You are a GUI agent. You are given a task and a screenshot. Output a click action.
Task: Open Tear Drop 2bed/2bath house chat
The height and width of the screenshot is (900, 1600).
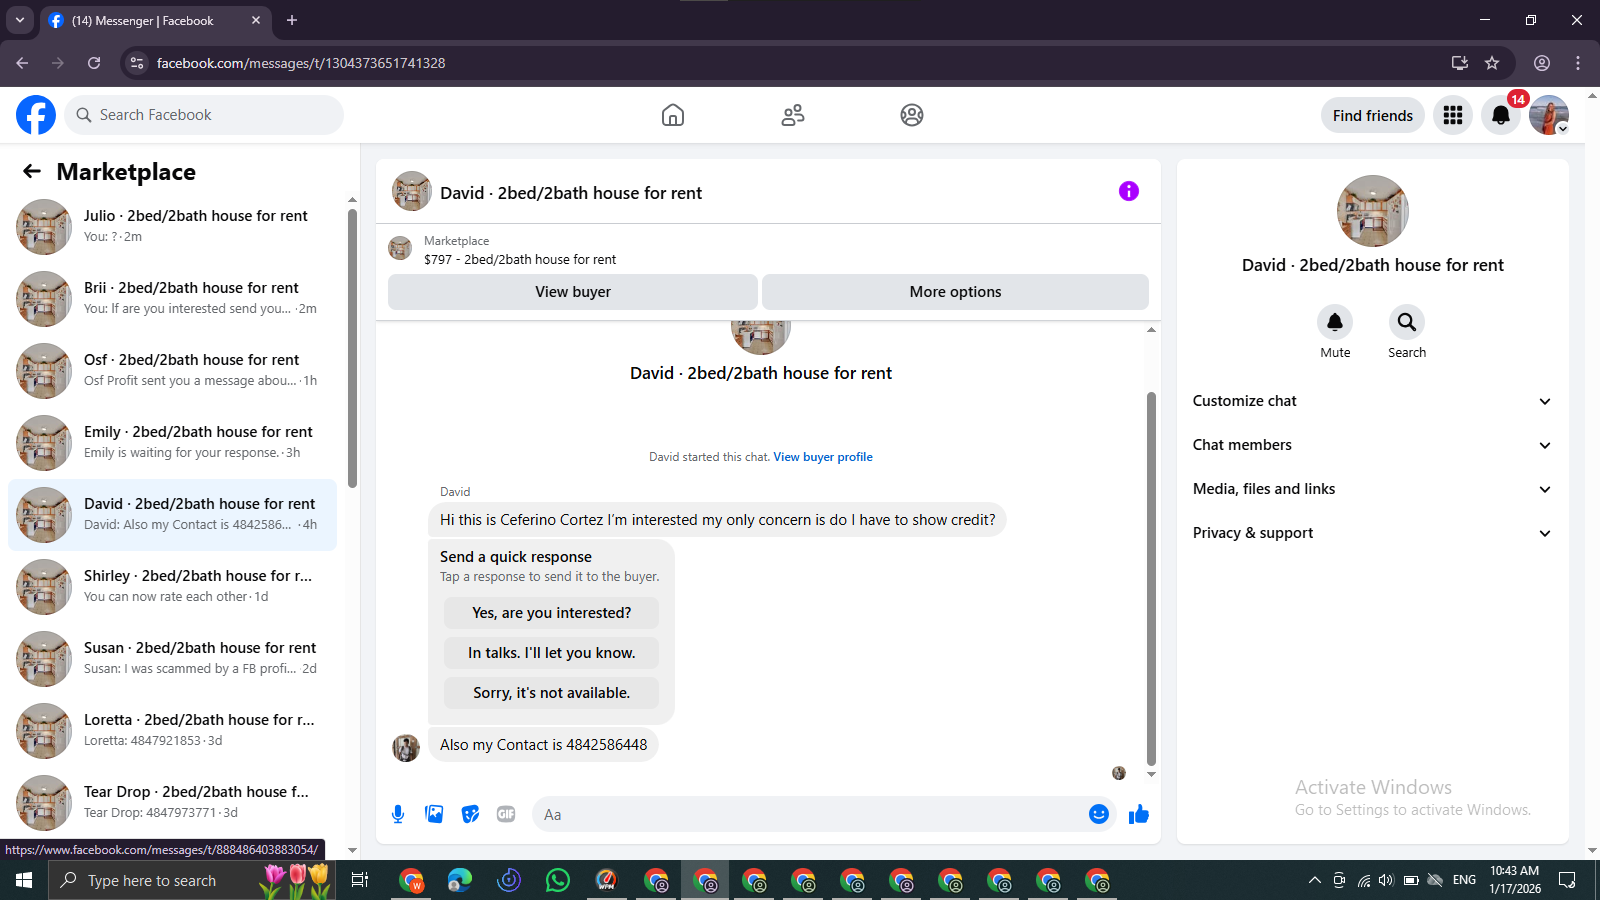[172, 803]
